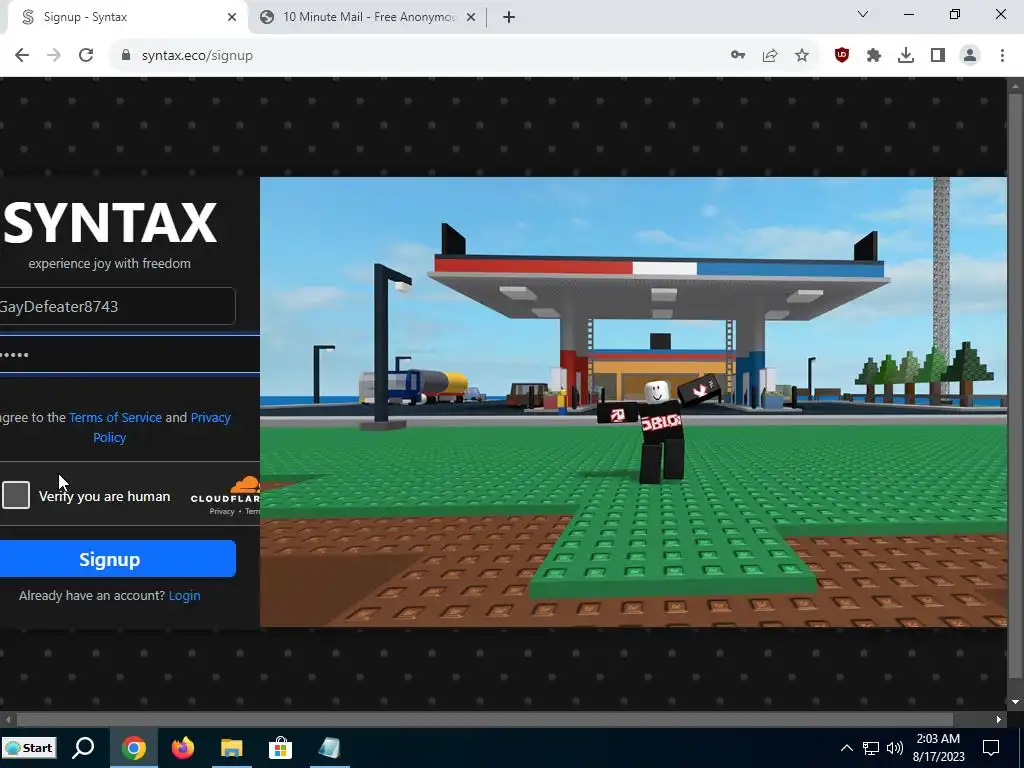Open a new browser tab
The height and width of the screenshot is (768, 1024).
pyautogui.click(x=509, y=18)
